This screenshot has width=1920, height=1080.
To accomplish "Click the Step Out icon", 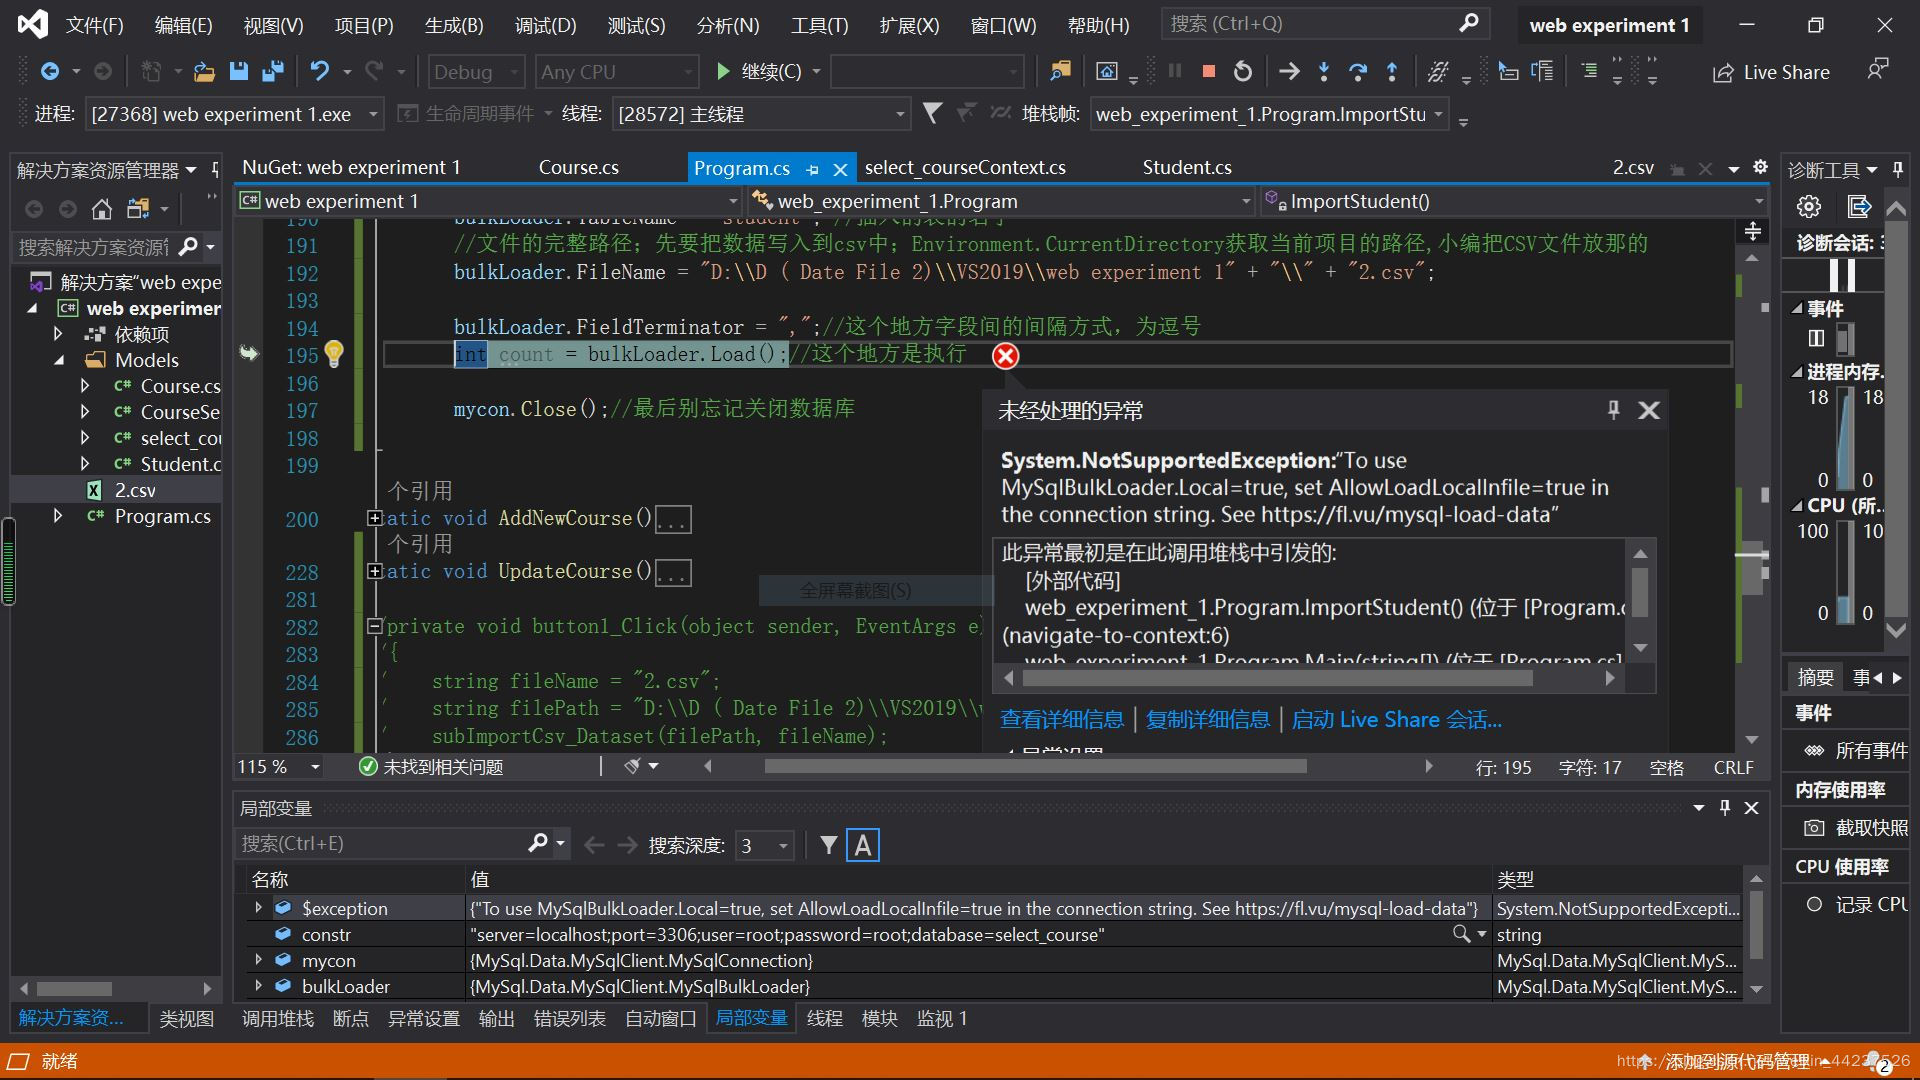I will click(x=1392, y=72).
